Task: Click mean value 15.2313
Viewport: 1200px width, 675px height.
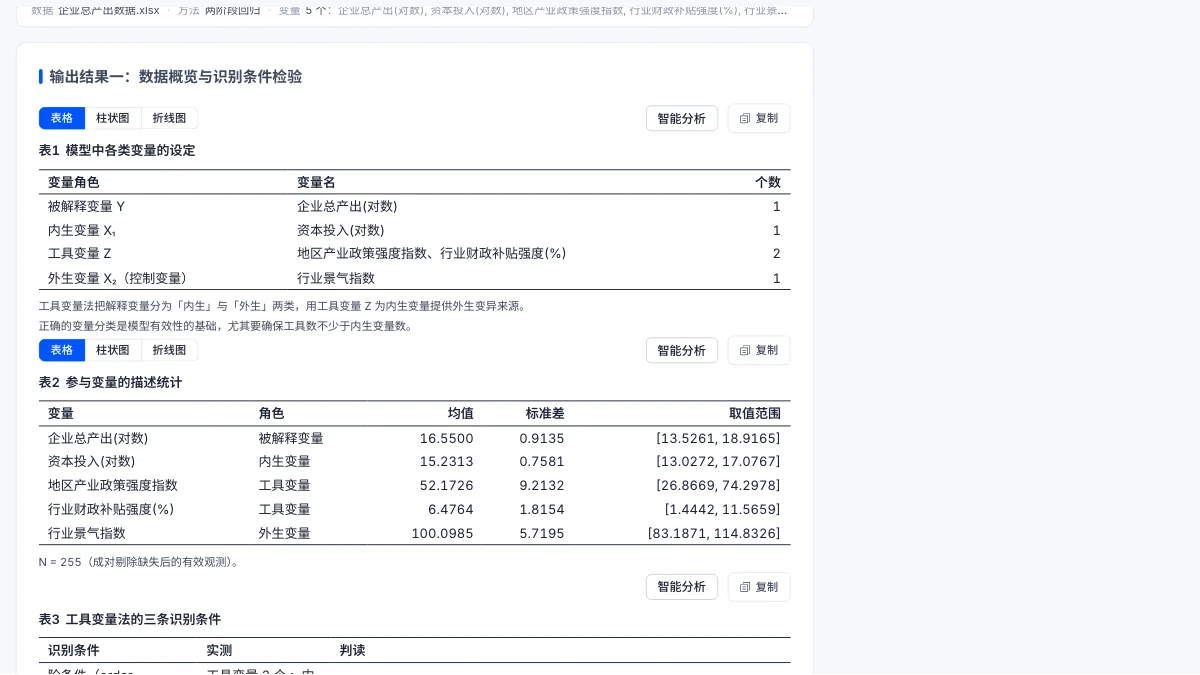Action: tap(446, 461)
